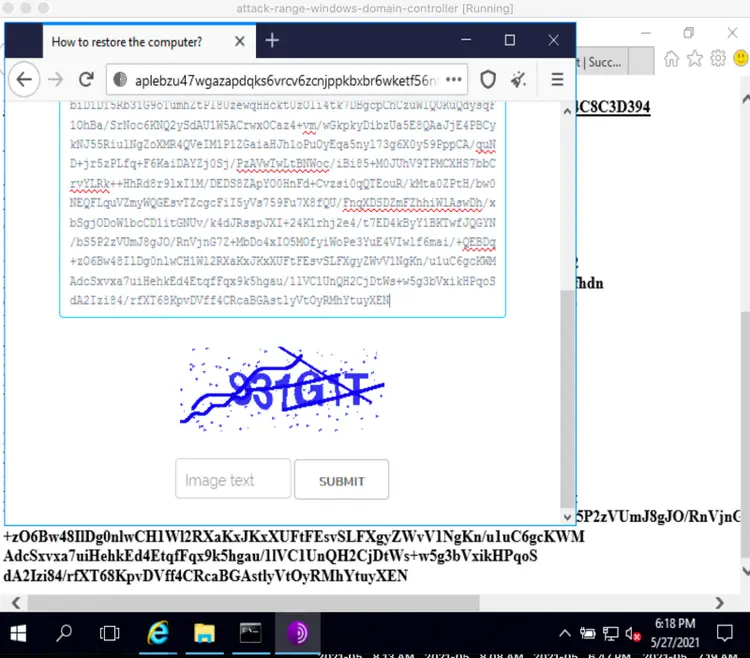Click the smiley feedback icon in IE

tap(740, 58)
